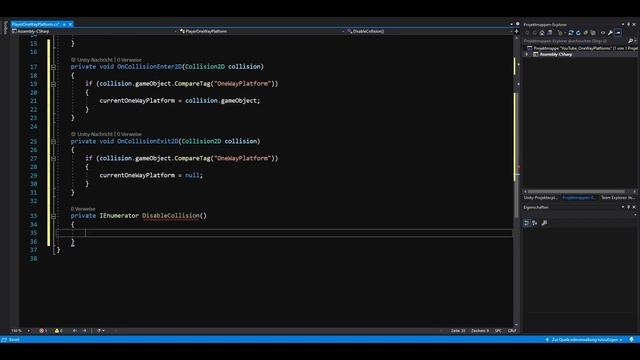640x360 pixels.
Task: Click the categorized view icon in Eigenschaften
Action: click(527, 223)
